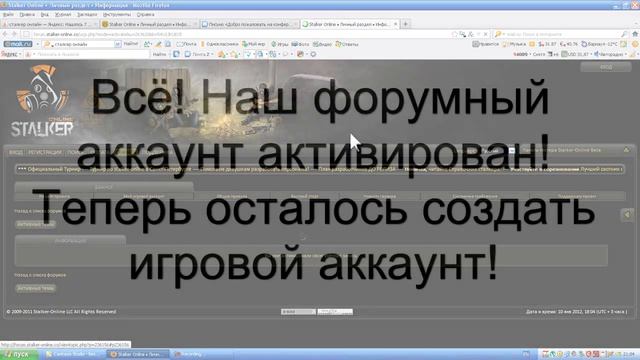Click the browser search box

tap(561, 34)
